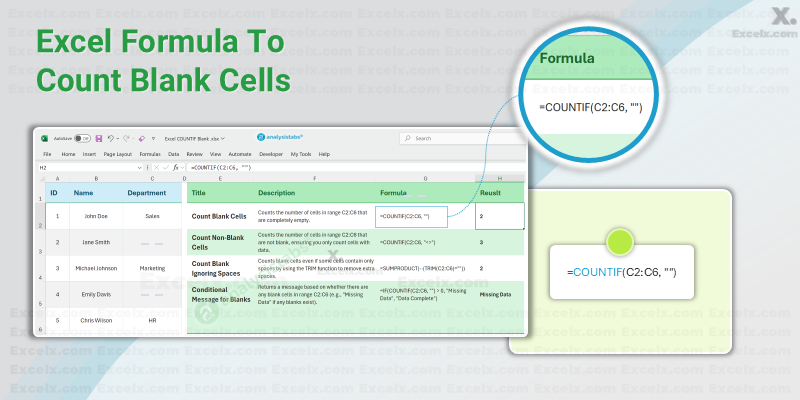This screenshot has height=400, width=800.
Task: Click the selected H2 result cell
Action: click(499, 216)
